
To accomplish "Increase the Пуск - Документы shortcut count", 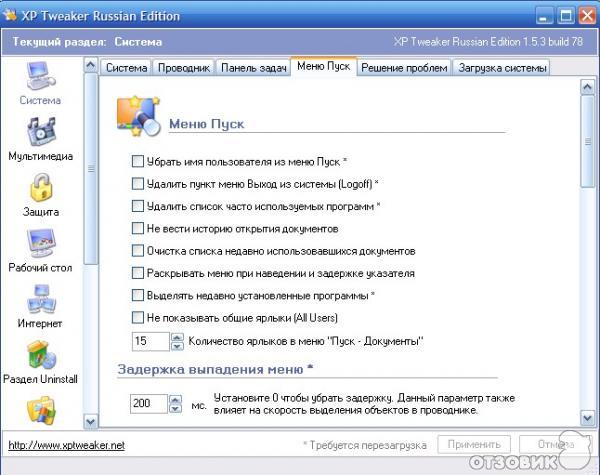I will (177, 337).
